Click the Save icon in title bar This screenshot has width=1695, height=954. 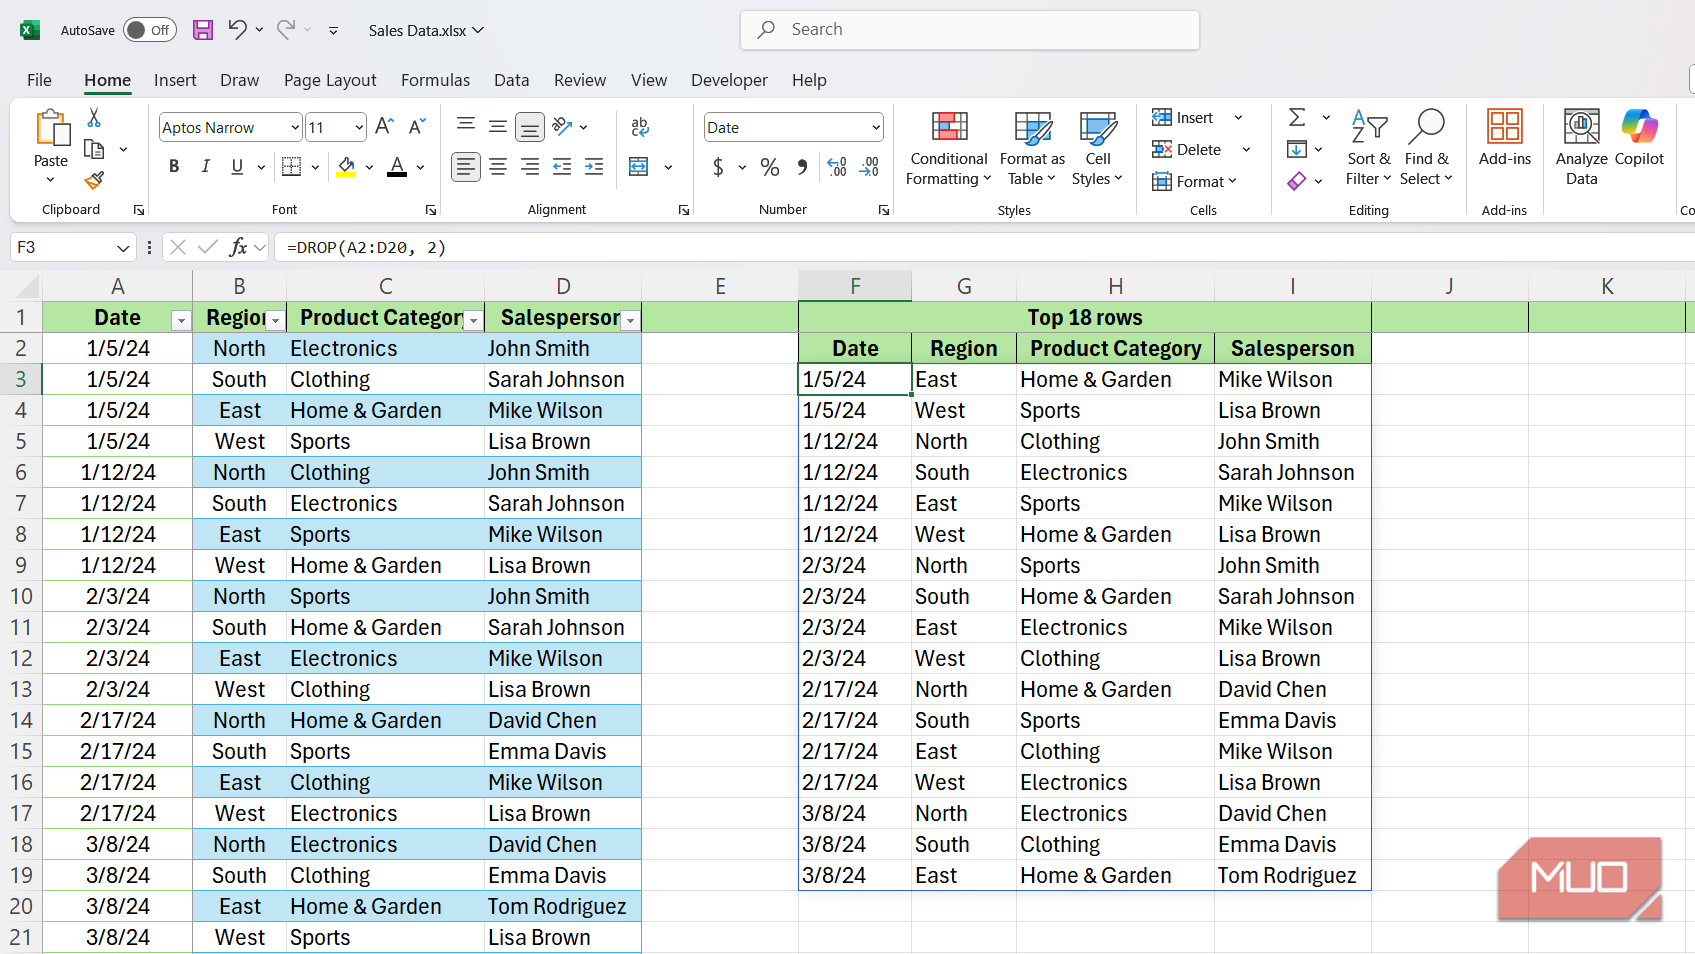click(203, 30)
